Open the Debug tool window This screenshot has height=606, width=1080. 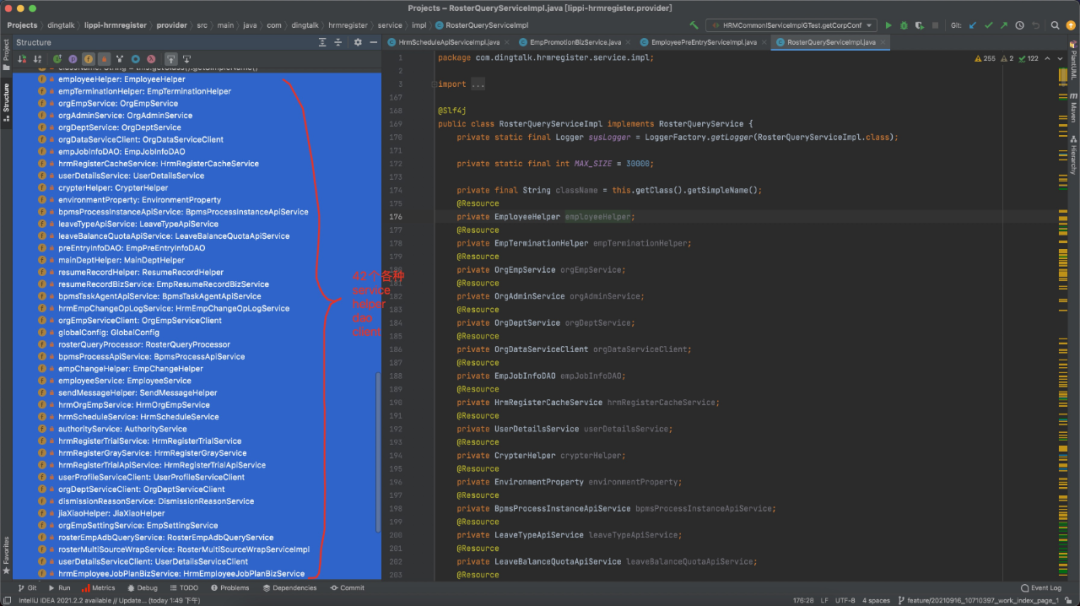142,588
